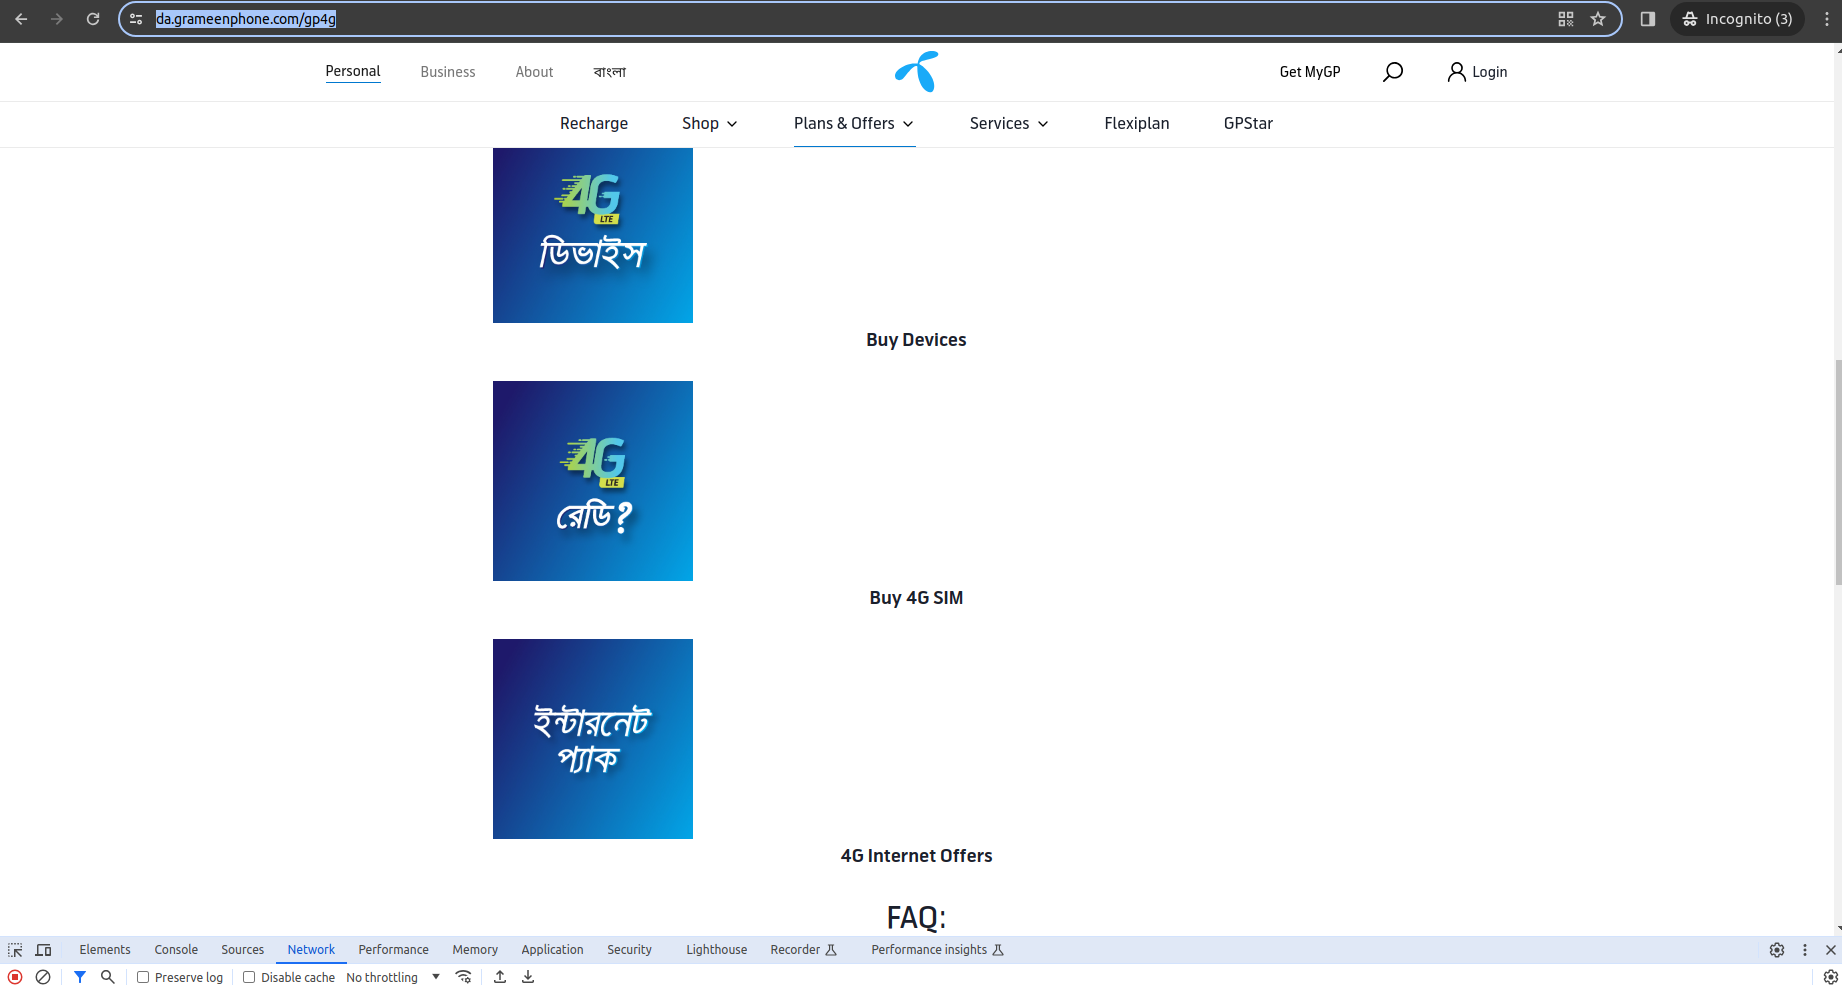Open the GPStar menu item
Image resolution: width=1842 pixels, height=990 pixels.
click(x=1248, y=123)
